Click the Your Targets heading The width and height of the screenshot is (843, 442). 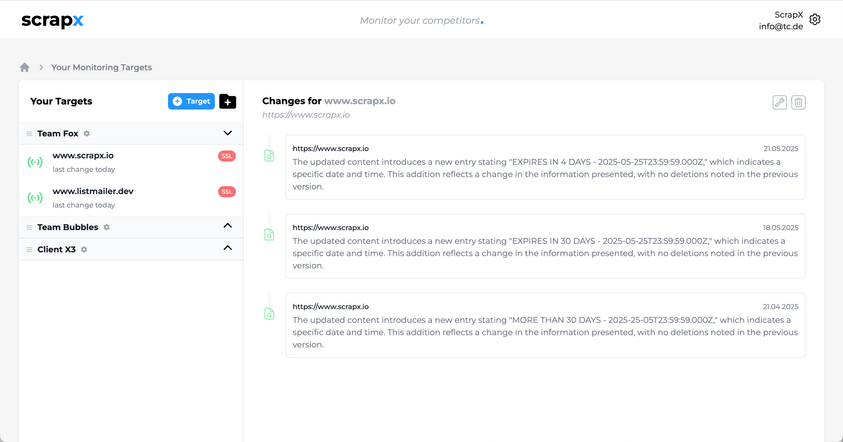[x=61, y=101]
